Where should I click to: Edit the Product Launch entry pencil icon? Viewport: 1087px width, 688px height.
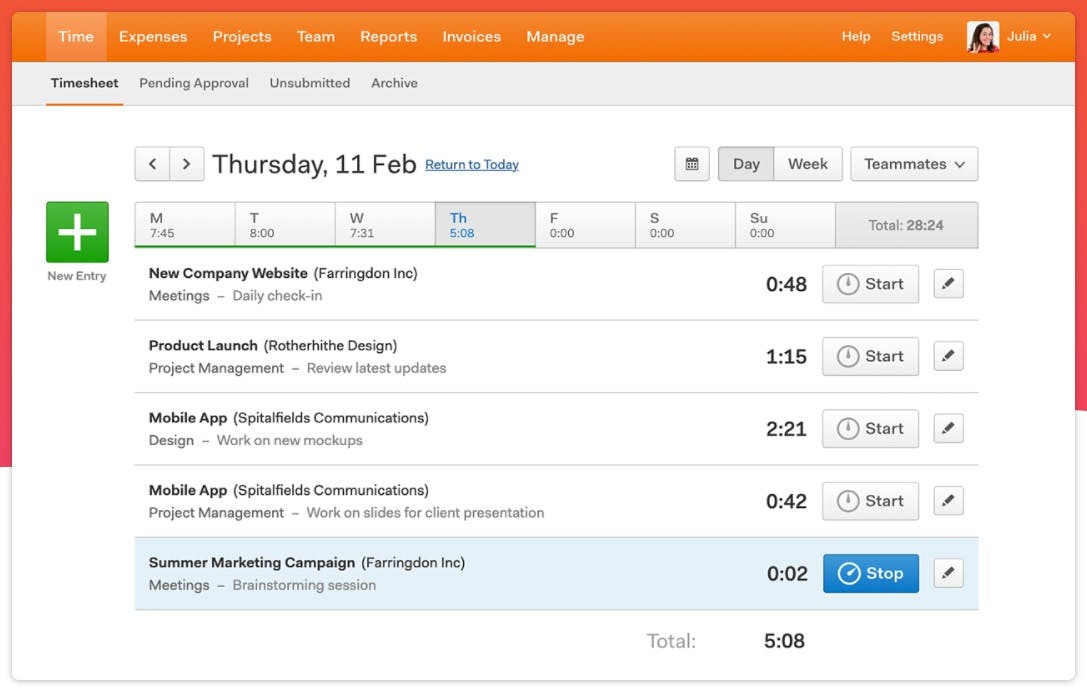[948, 356]
